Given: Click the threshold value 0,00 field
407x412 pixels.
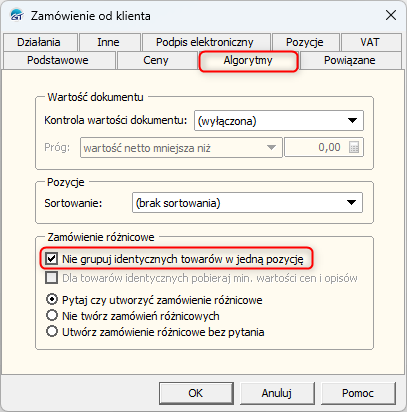Looking at the screenshot, I should point(315,147).
